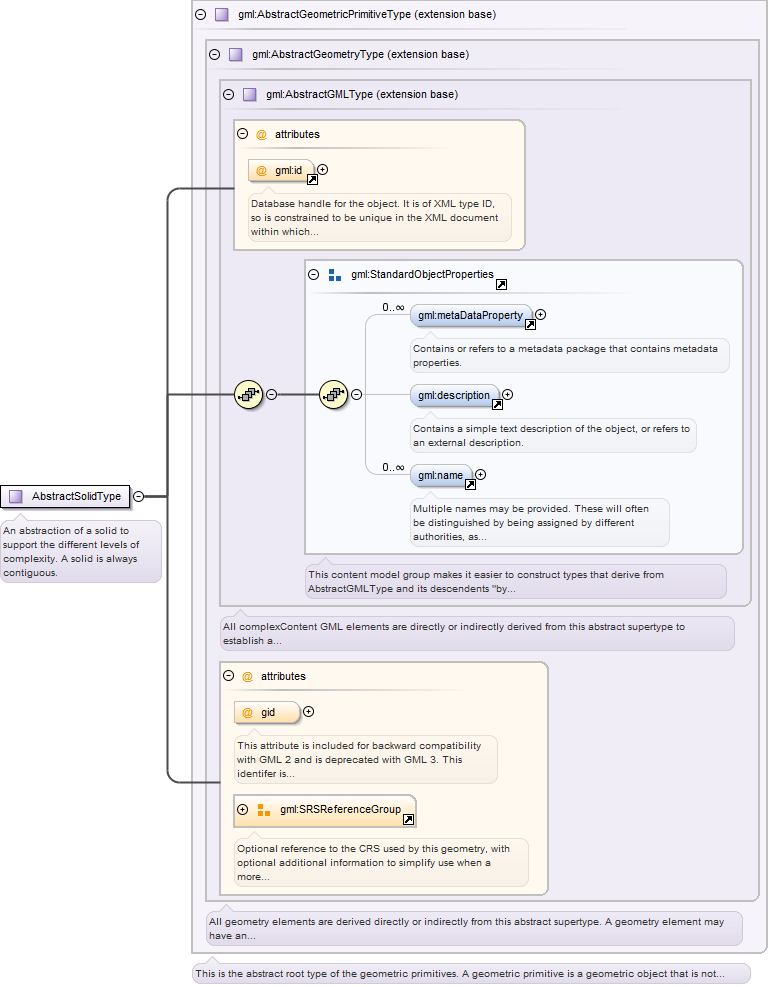Open gml:SRSReferenceGroup reference arrow icon

point(408,820)
